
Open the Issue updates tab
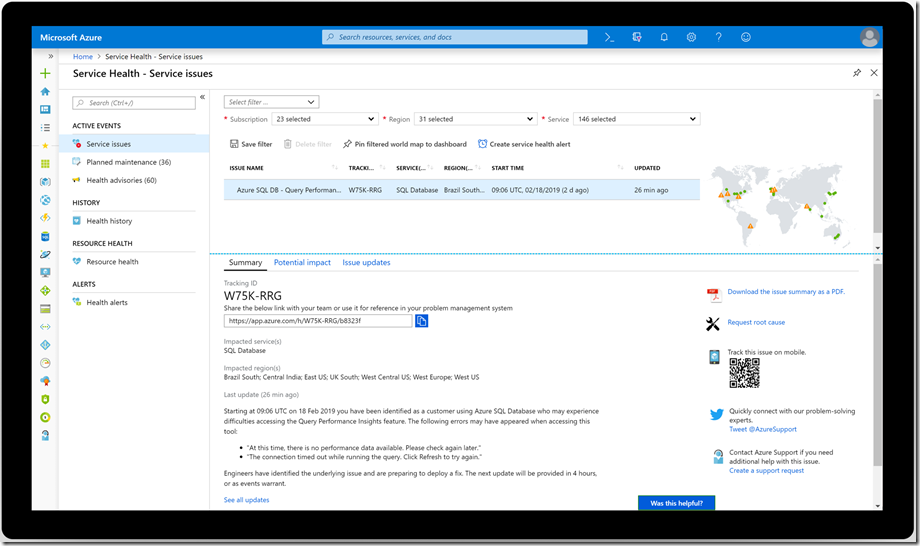pos(366,263)
